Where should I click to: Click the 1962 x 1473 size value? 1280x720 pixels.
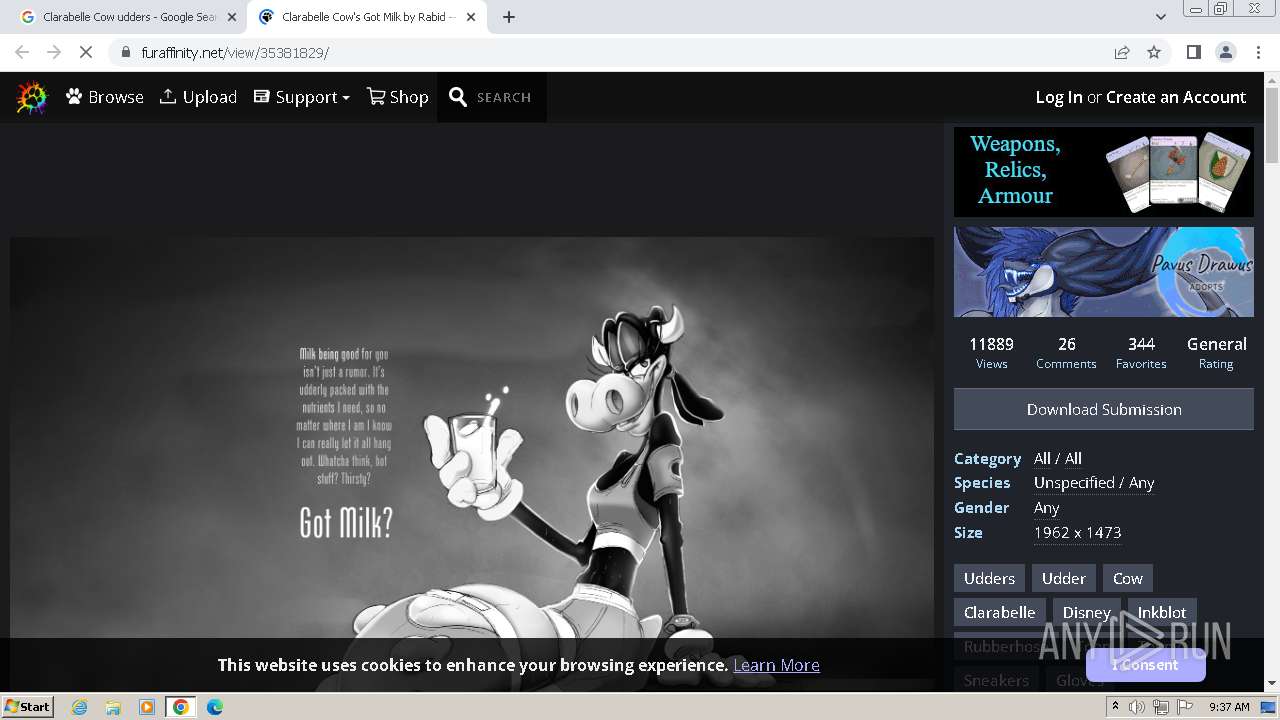pyautogui.click(x=1077, y=532)
